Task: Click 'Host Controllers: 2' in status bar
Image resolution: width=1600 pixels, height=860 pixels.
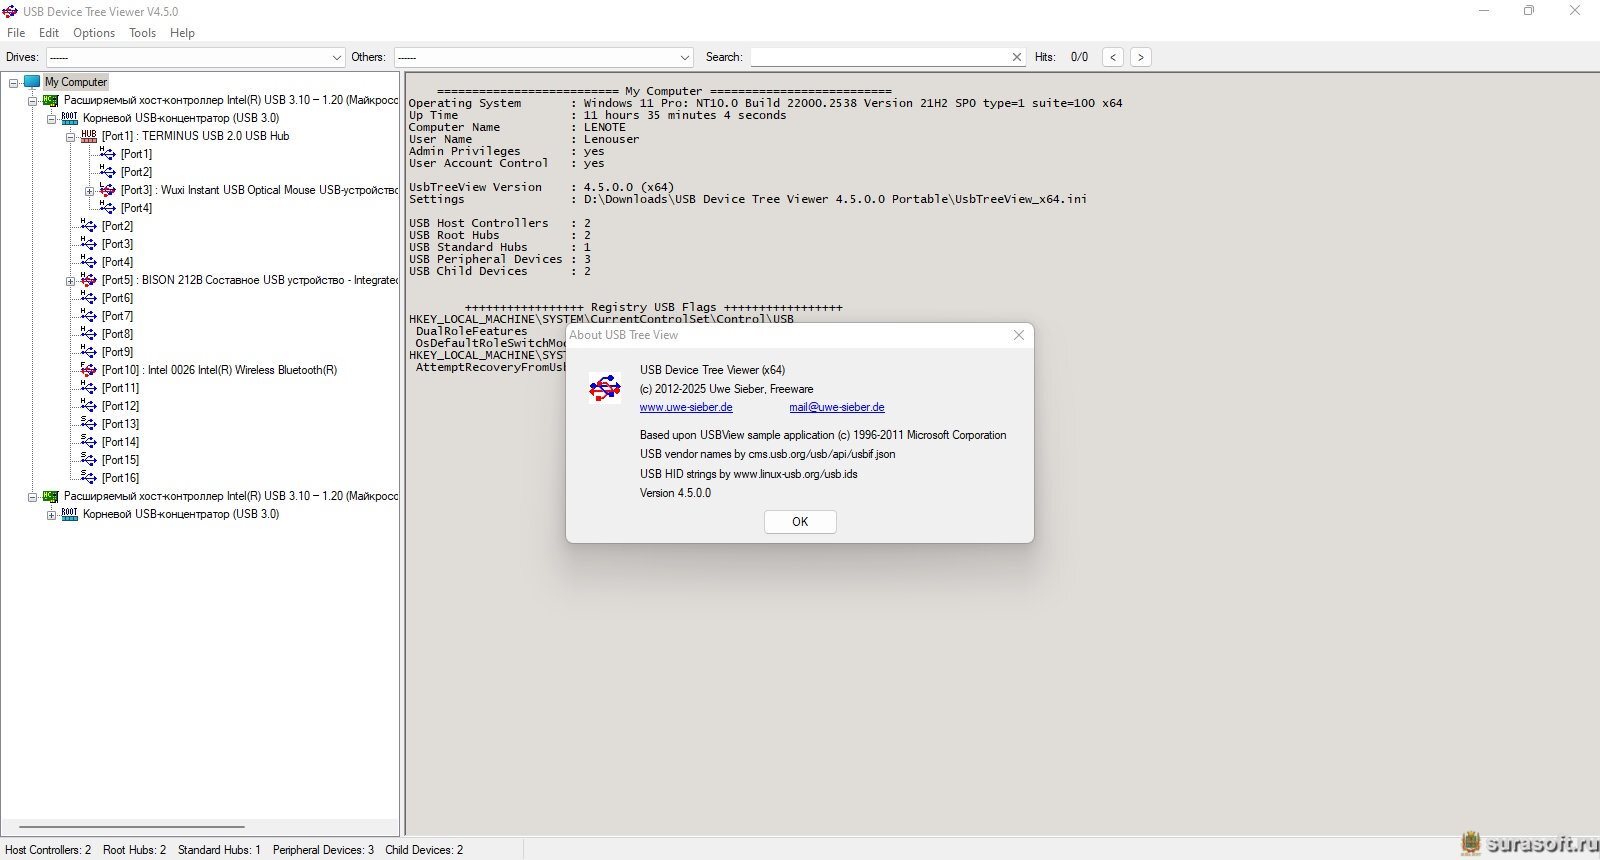Action: (48, 850)
